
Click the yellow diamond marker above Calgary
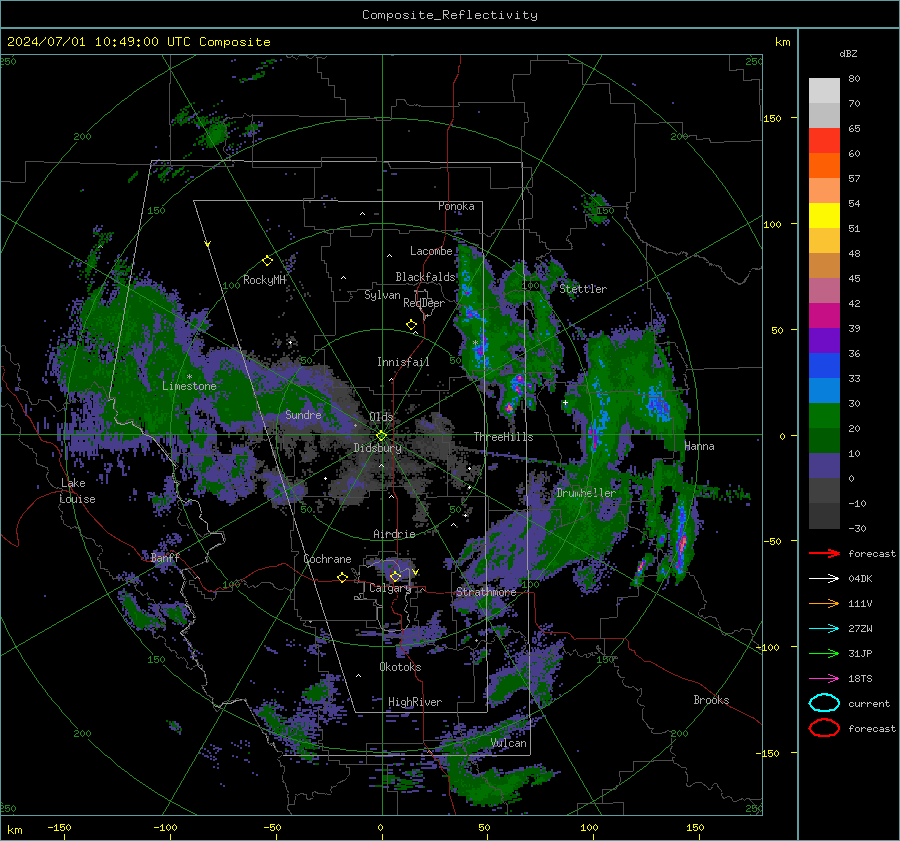tap(395, 576)
